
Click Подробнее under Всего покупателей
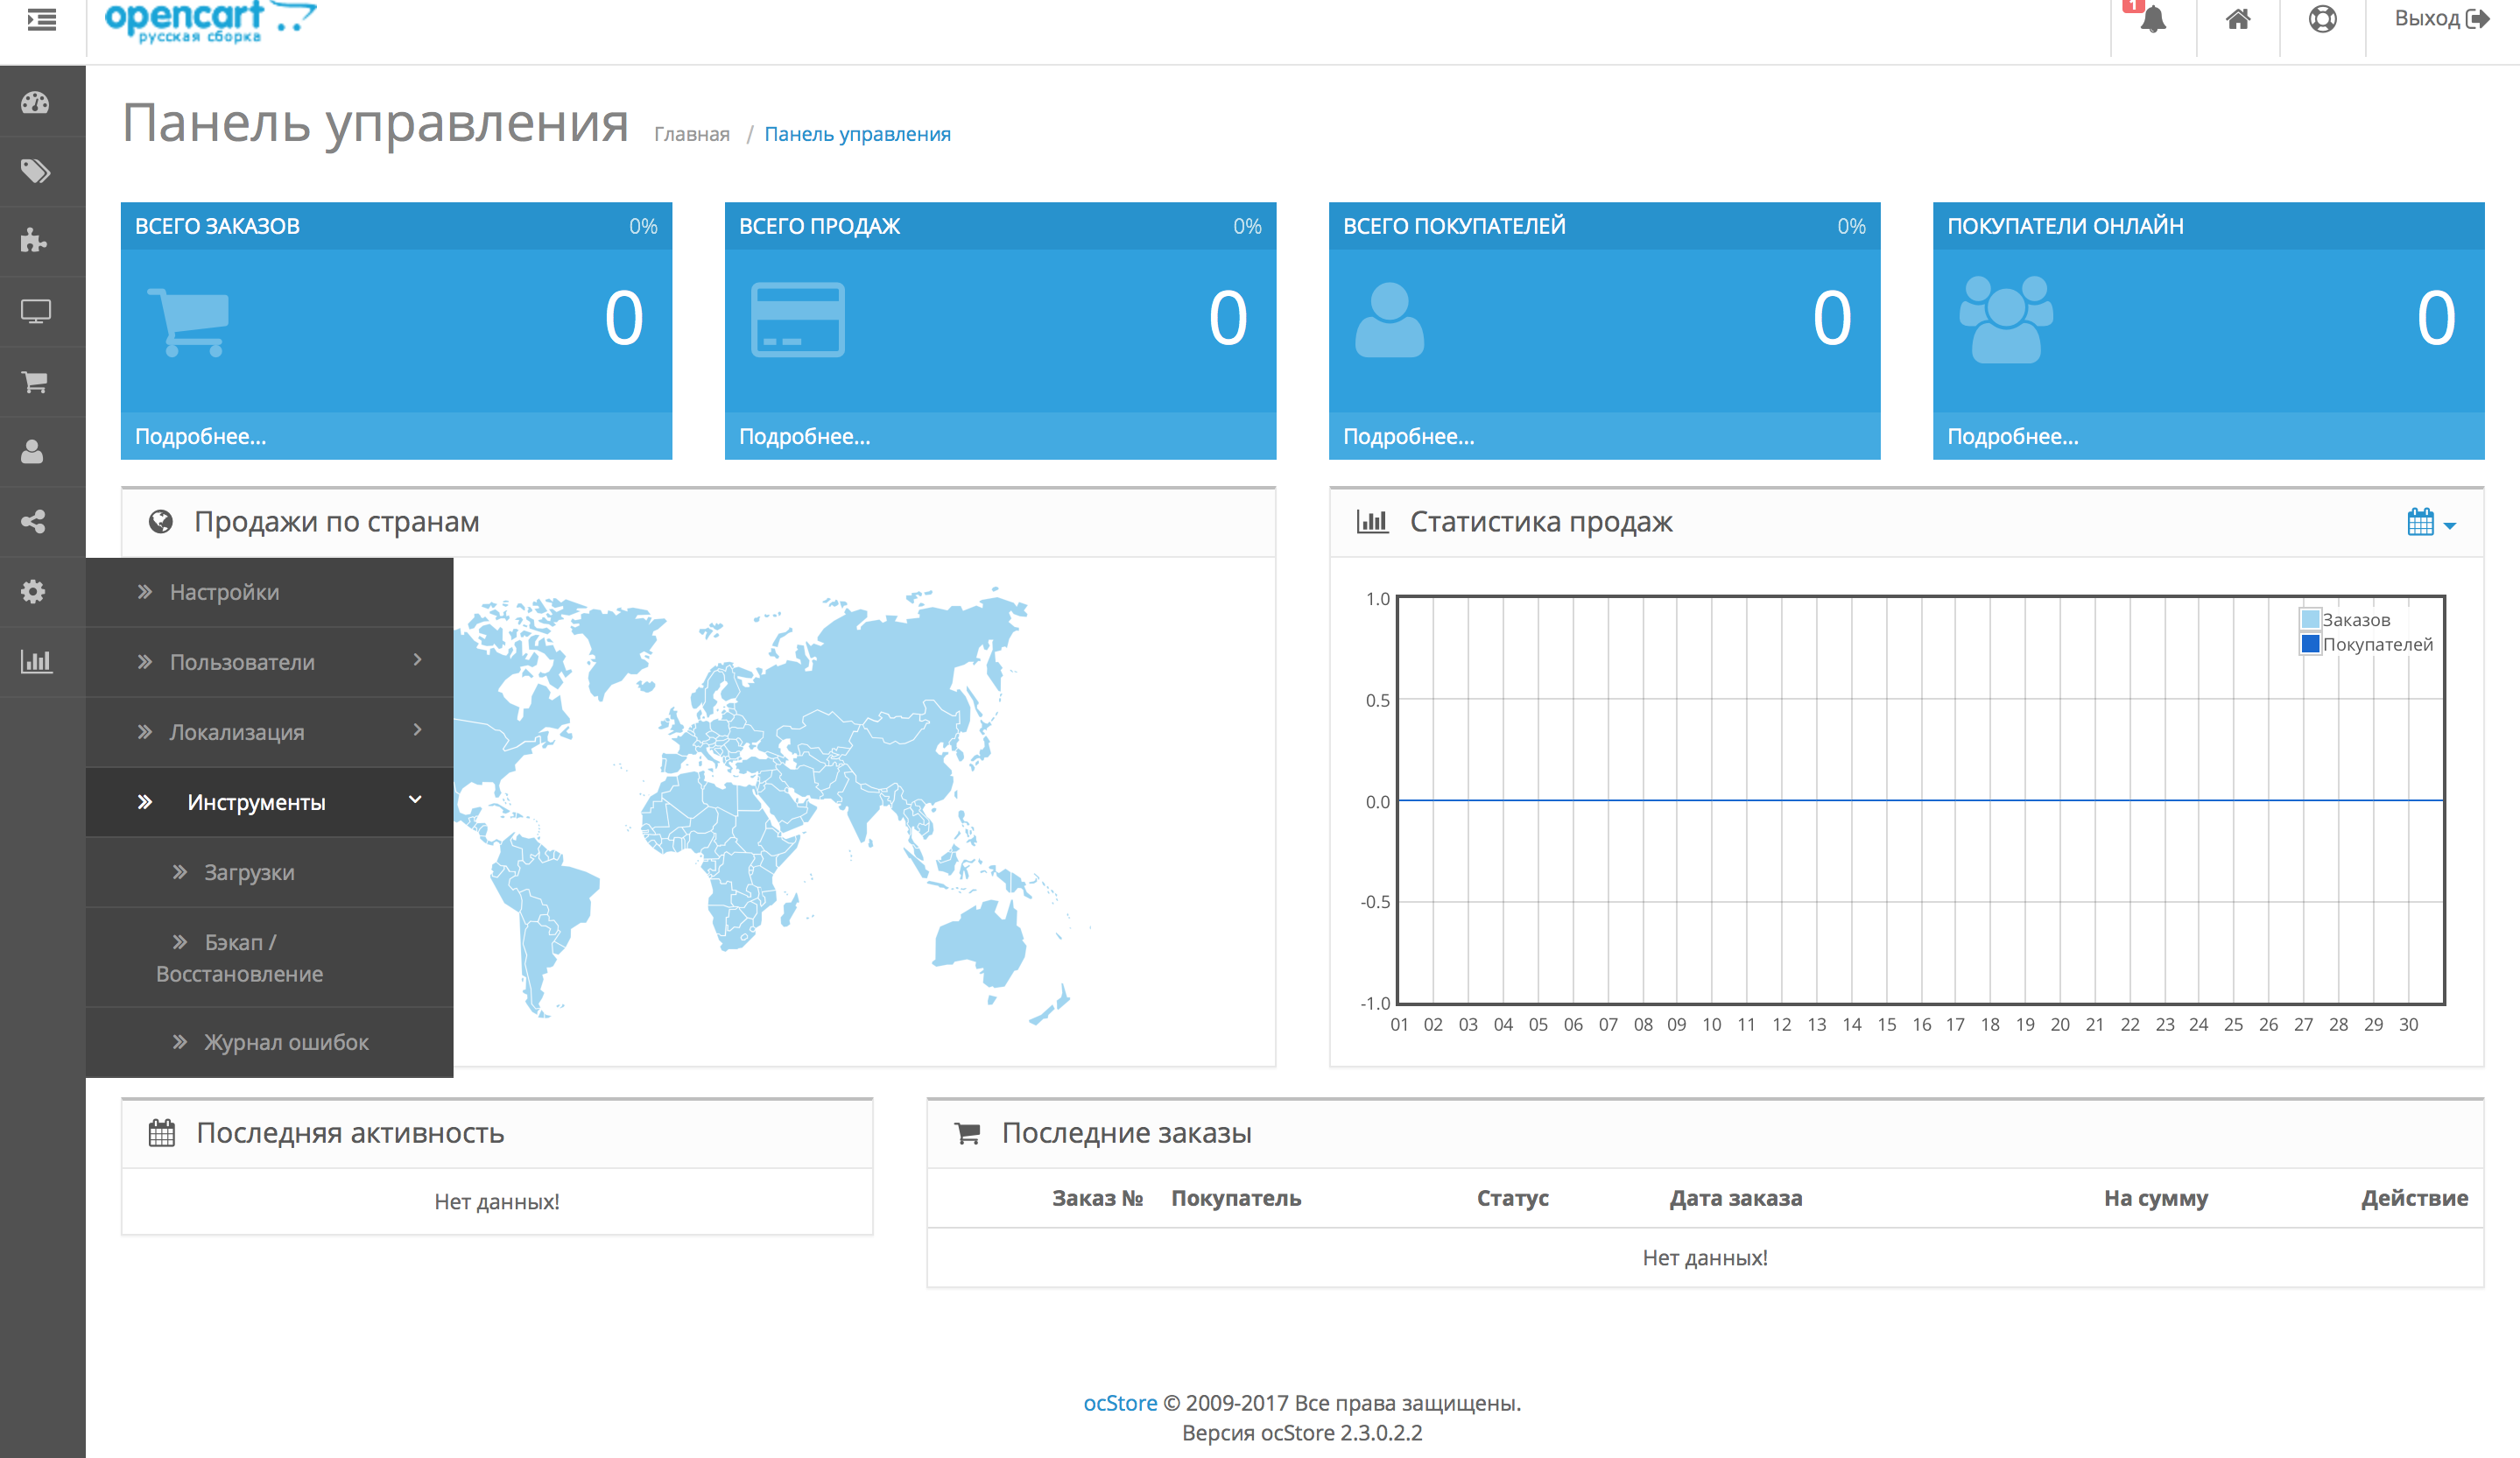click(x=1408, y=436)
